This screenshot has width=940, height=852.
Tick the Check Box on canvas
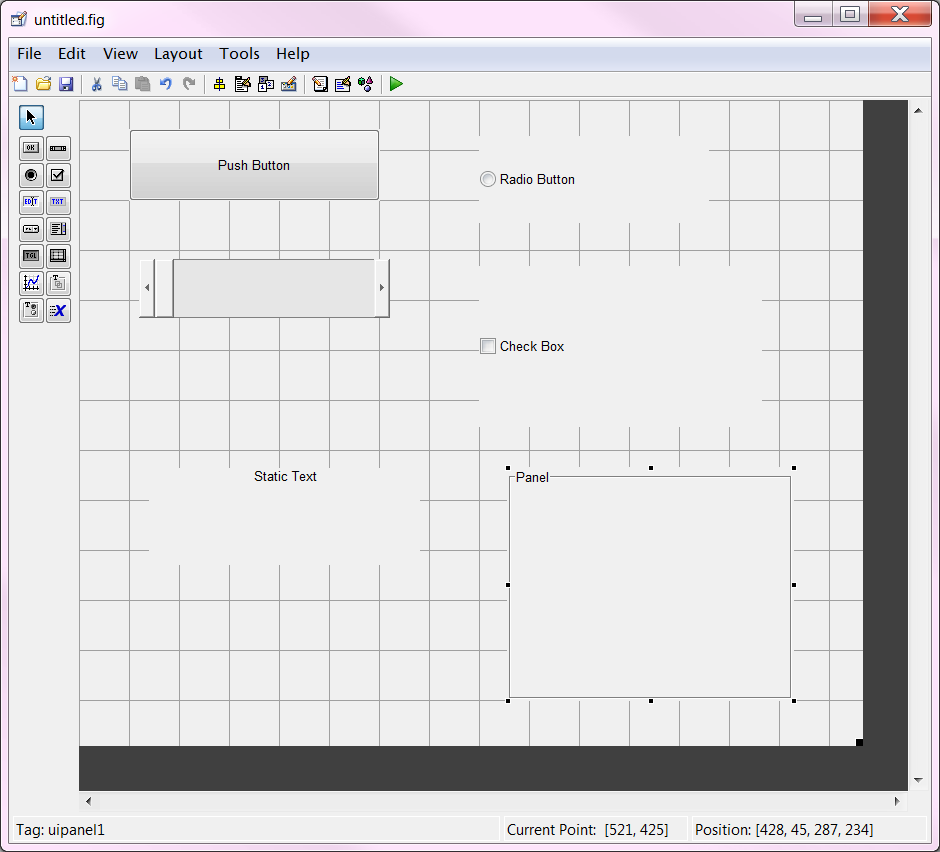click(488, 347)
